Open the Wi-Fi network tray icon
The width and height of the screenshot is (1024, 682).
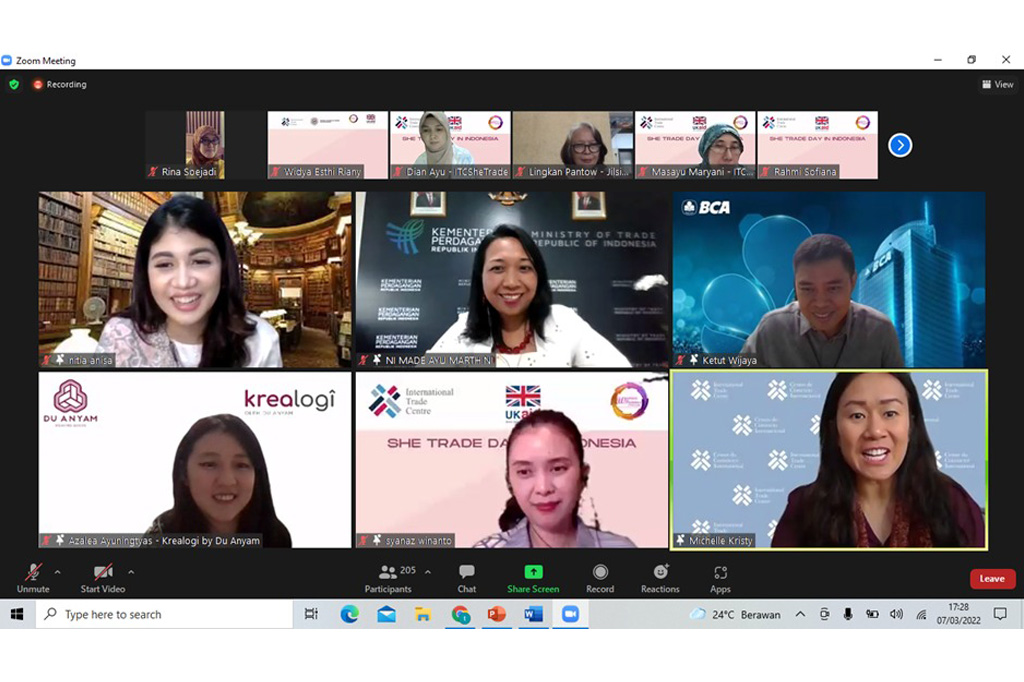click(x=921, y=614)
